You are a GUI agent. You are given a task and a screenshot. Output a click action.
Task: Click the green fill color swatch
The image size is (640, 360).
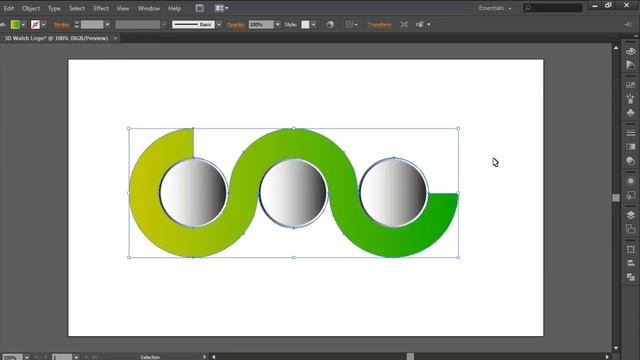(x=15, y=24)
